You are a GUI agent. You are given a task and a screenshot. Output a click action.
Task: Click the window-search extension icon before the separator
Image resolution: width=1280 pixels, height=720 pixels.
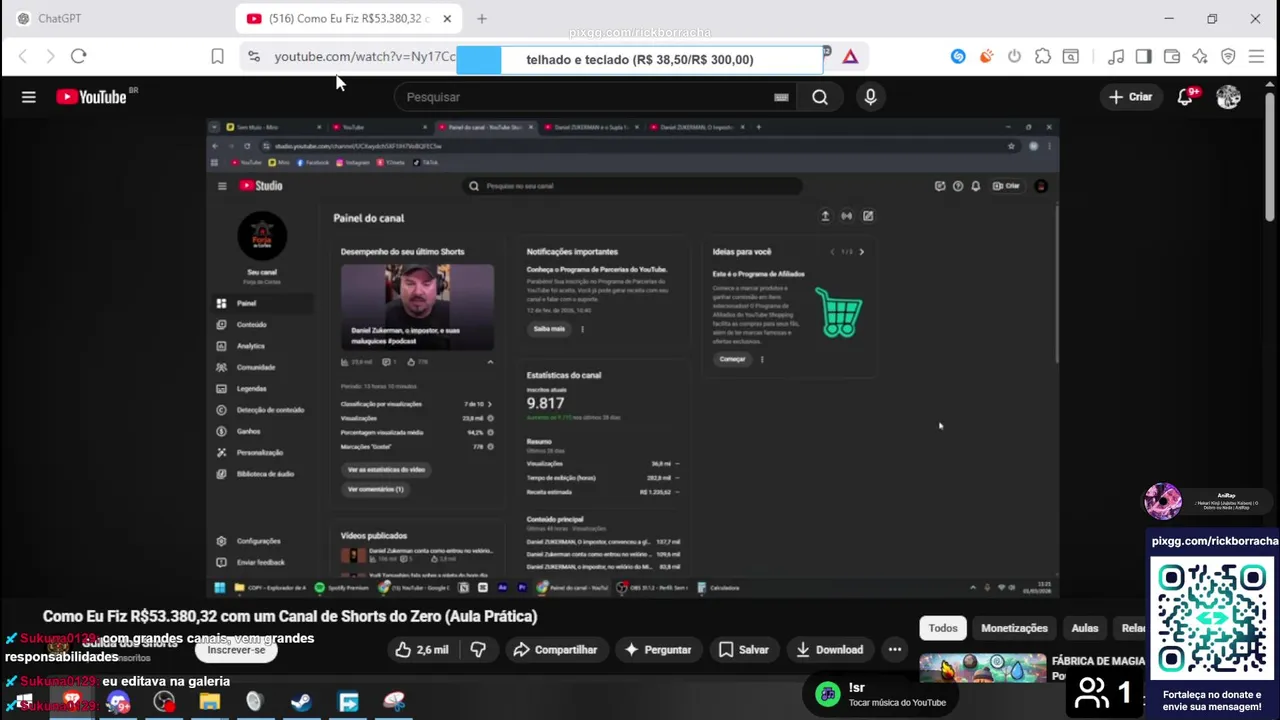1070,57
